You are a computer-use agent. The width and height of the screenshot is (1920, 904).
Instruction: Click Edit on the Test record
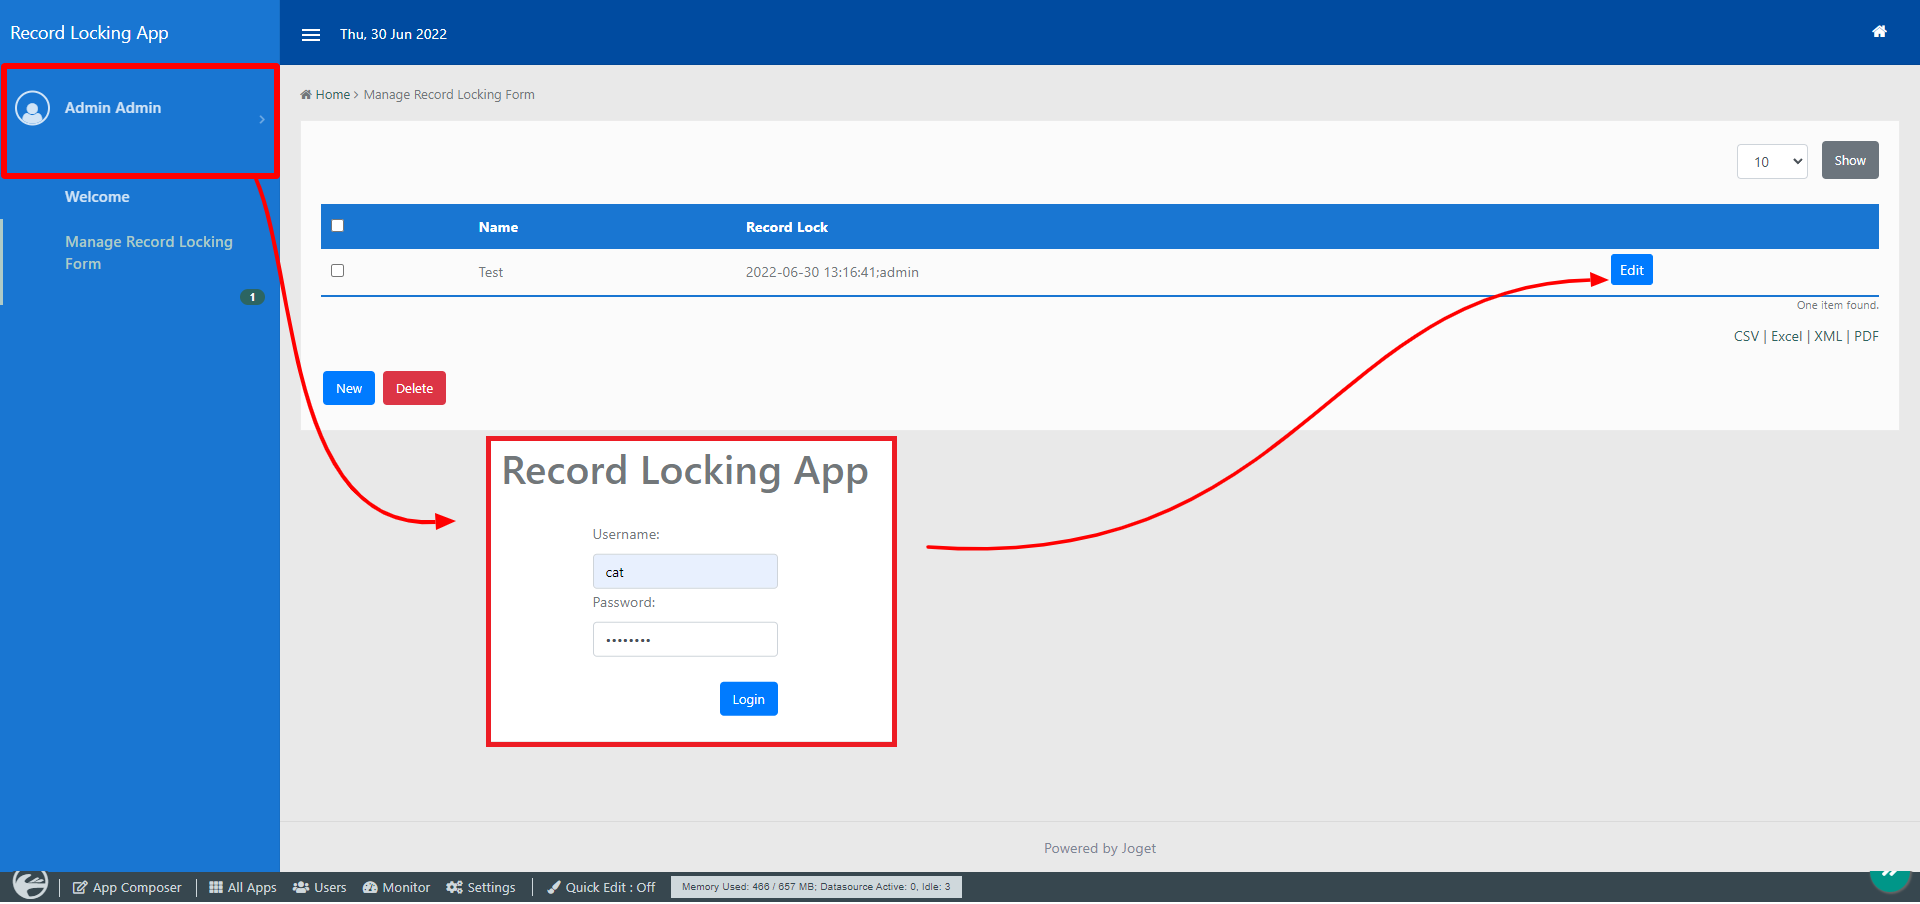point(1632,270)
